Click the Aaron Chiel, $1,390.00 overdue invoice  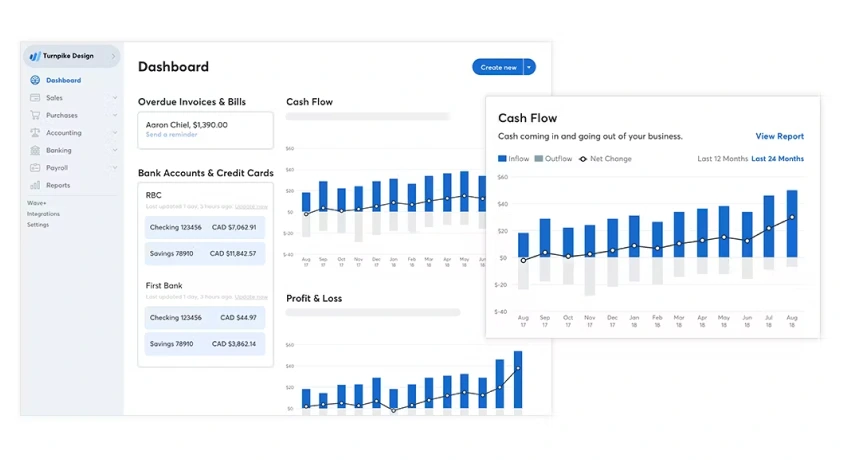tap(186, 125)
